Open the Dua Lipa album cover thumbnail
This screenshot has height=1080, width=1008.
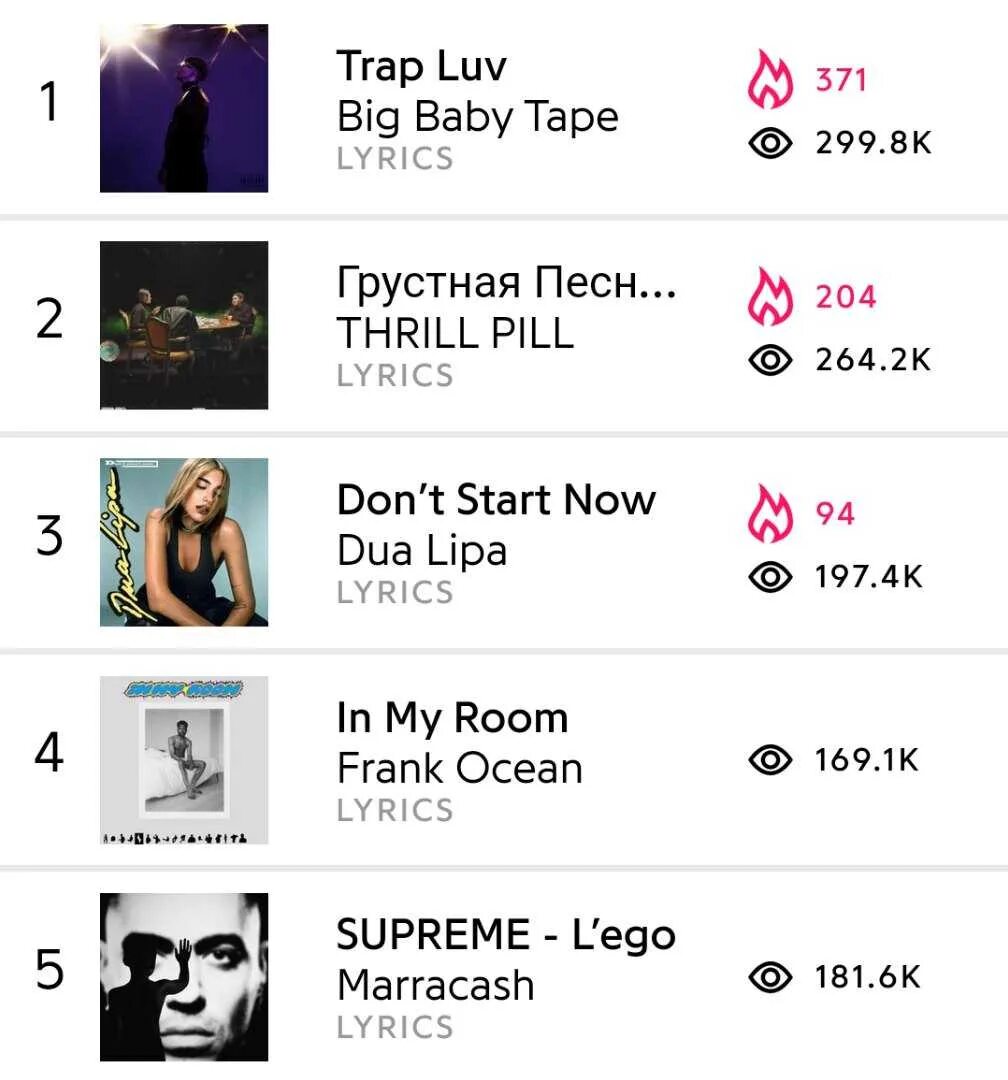184,542
